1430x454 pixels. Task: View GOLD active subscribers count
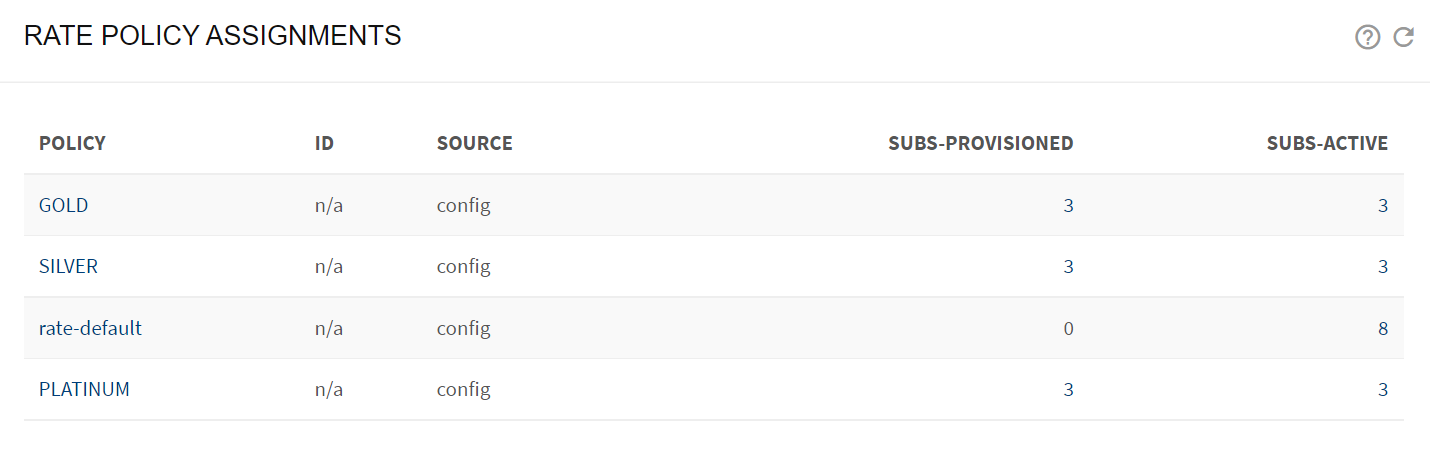pyautogui.click(x=1383, y=206)
